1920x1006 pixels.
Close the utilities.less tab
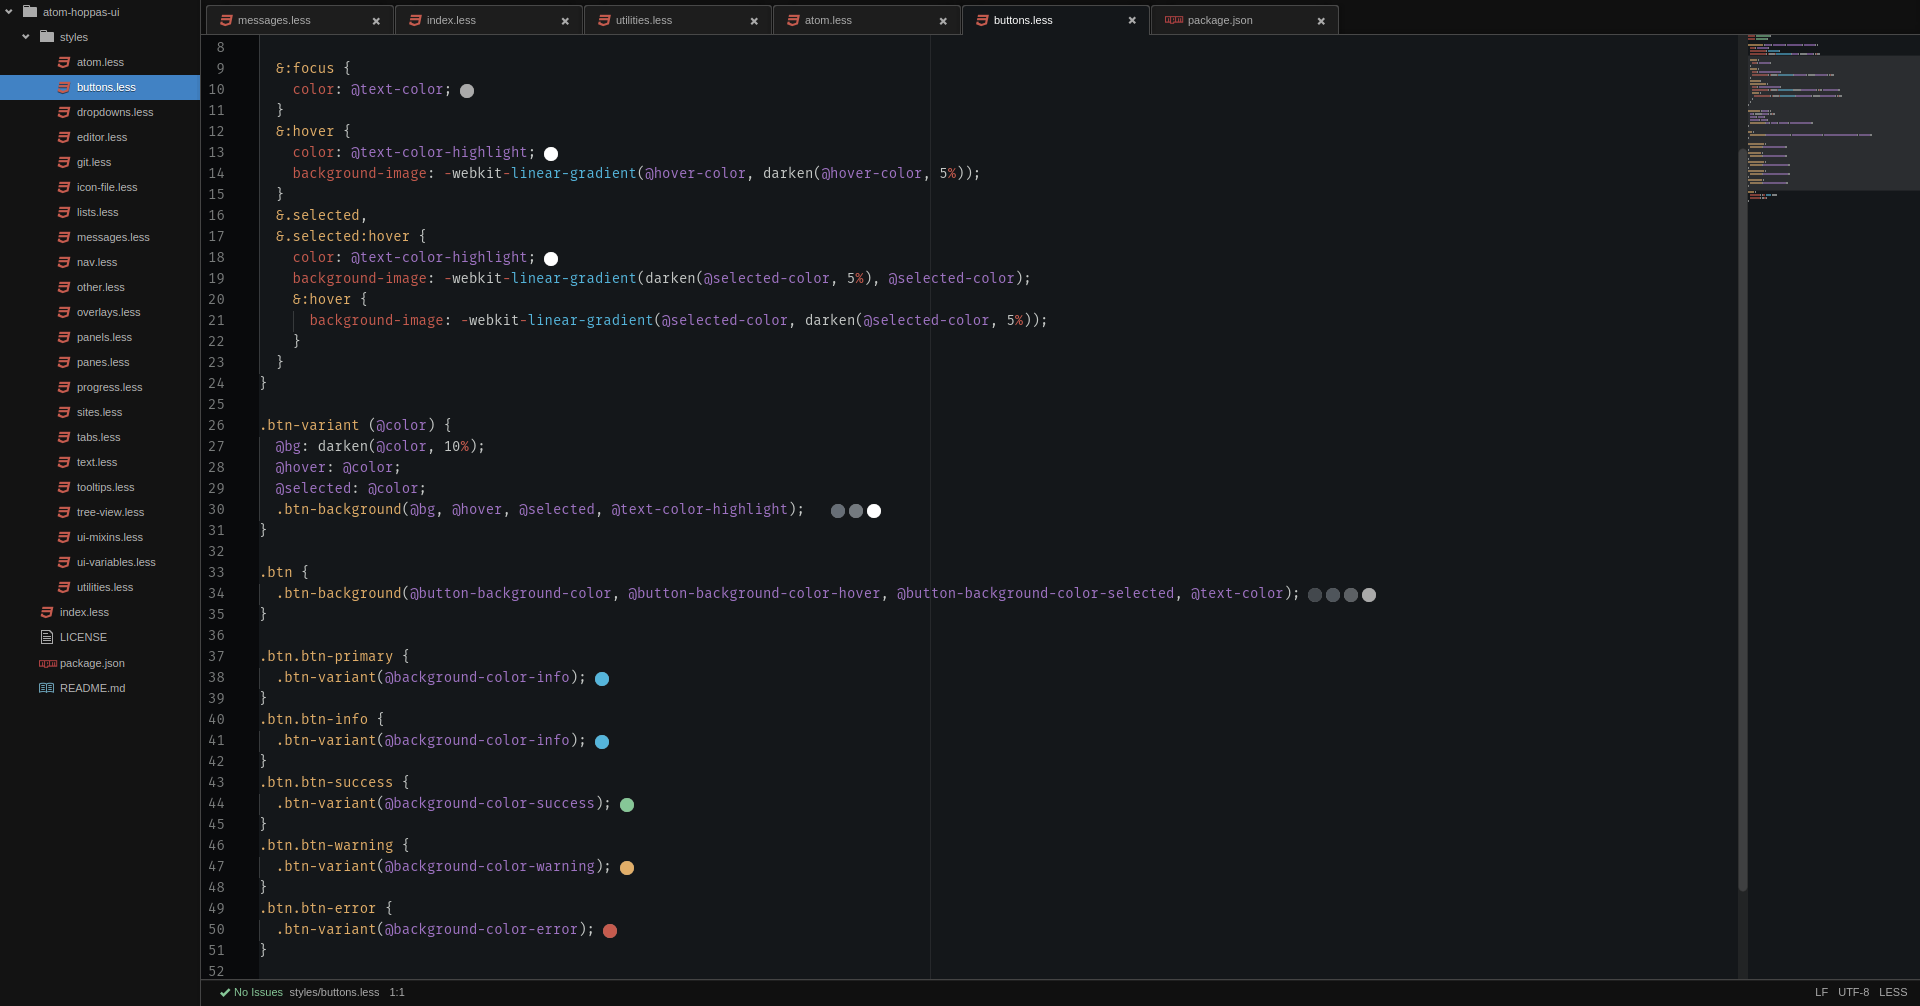click(x=754, y=21)
